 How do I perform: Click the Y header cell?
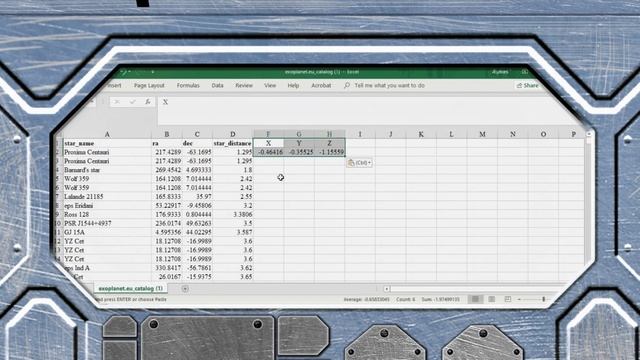click(x=299, y=143)
